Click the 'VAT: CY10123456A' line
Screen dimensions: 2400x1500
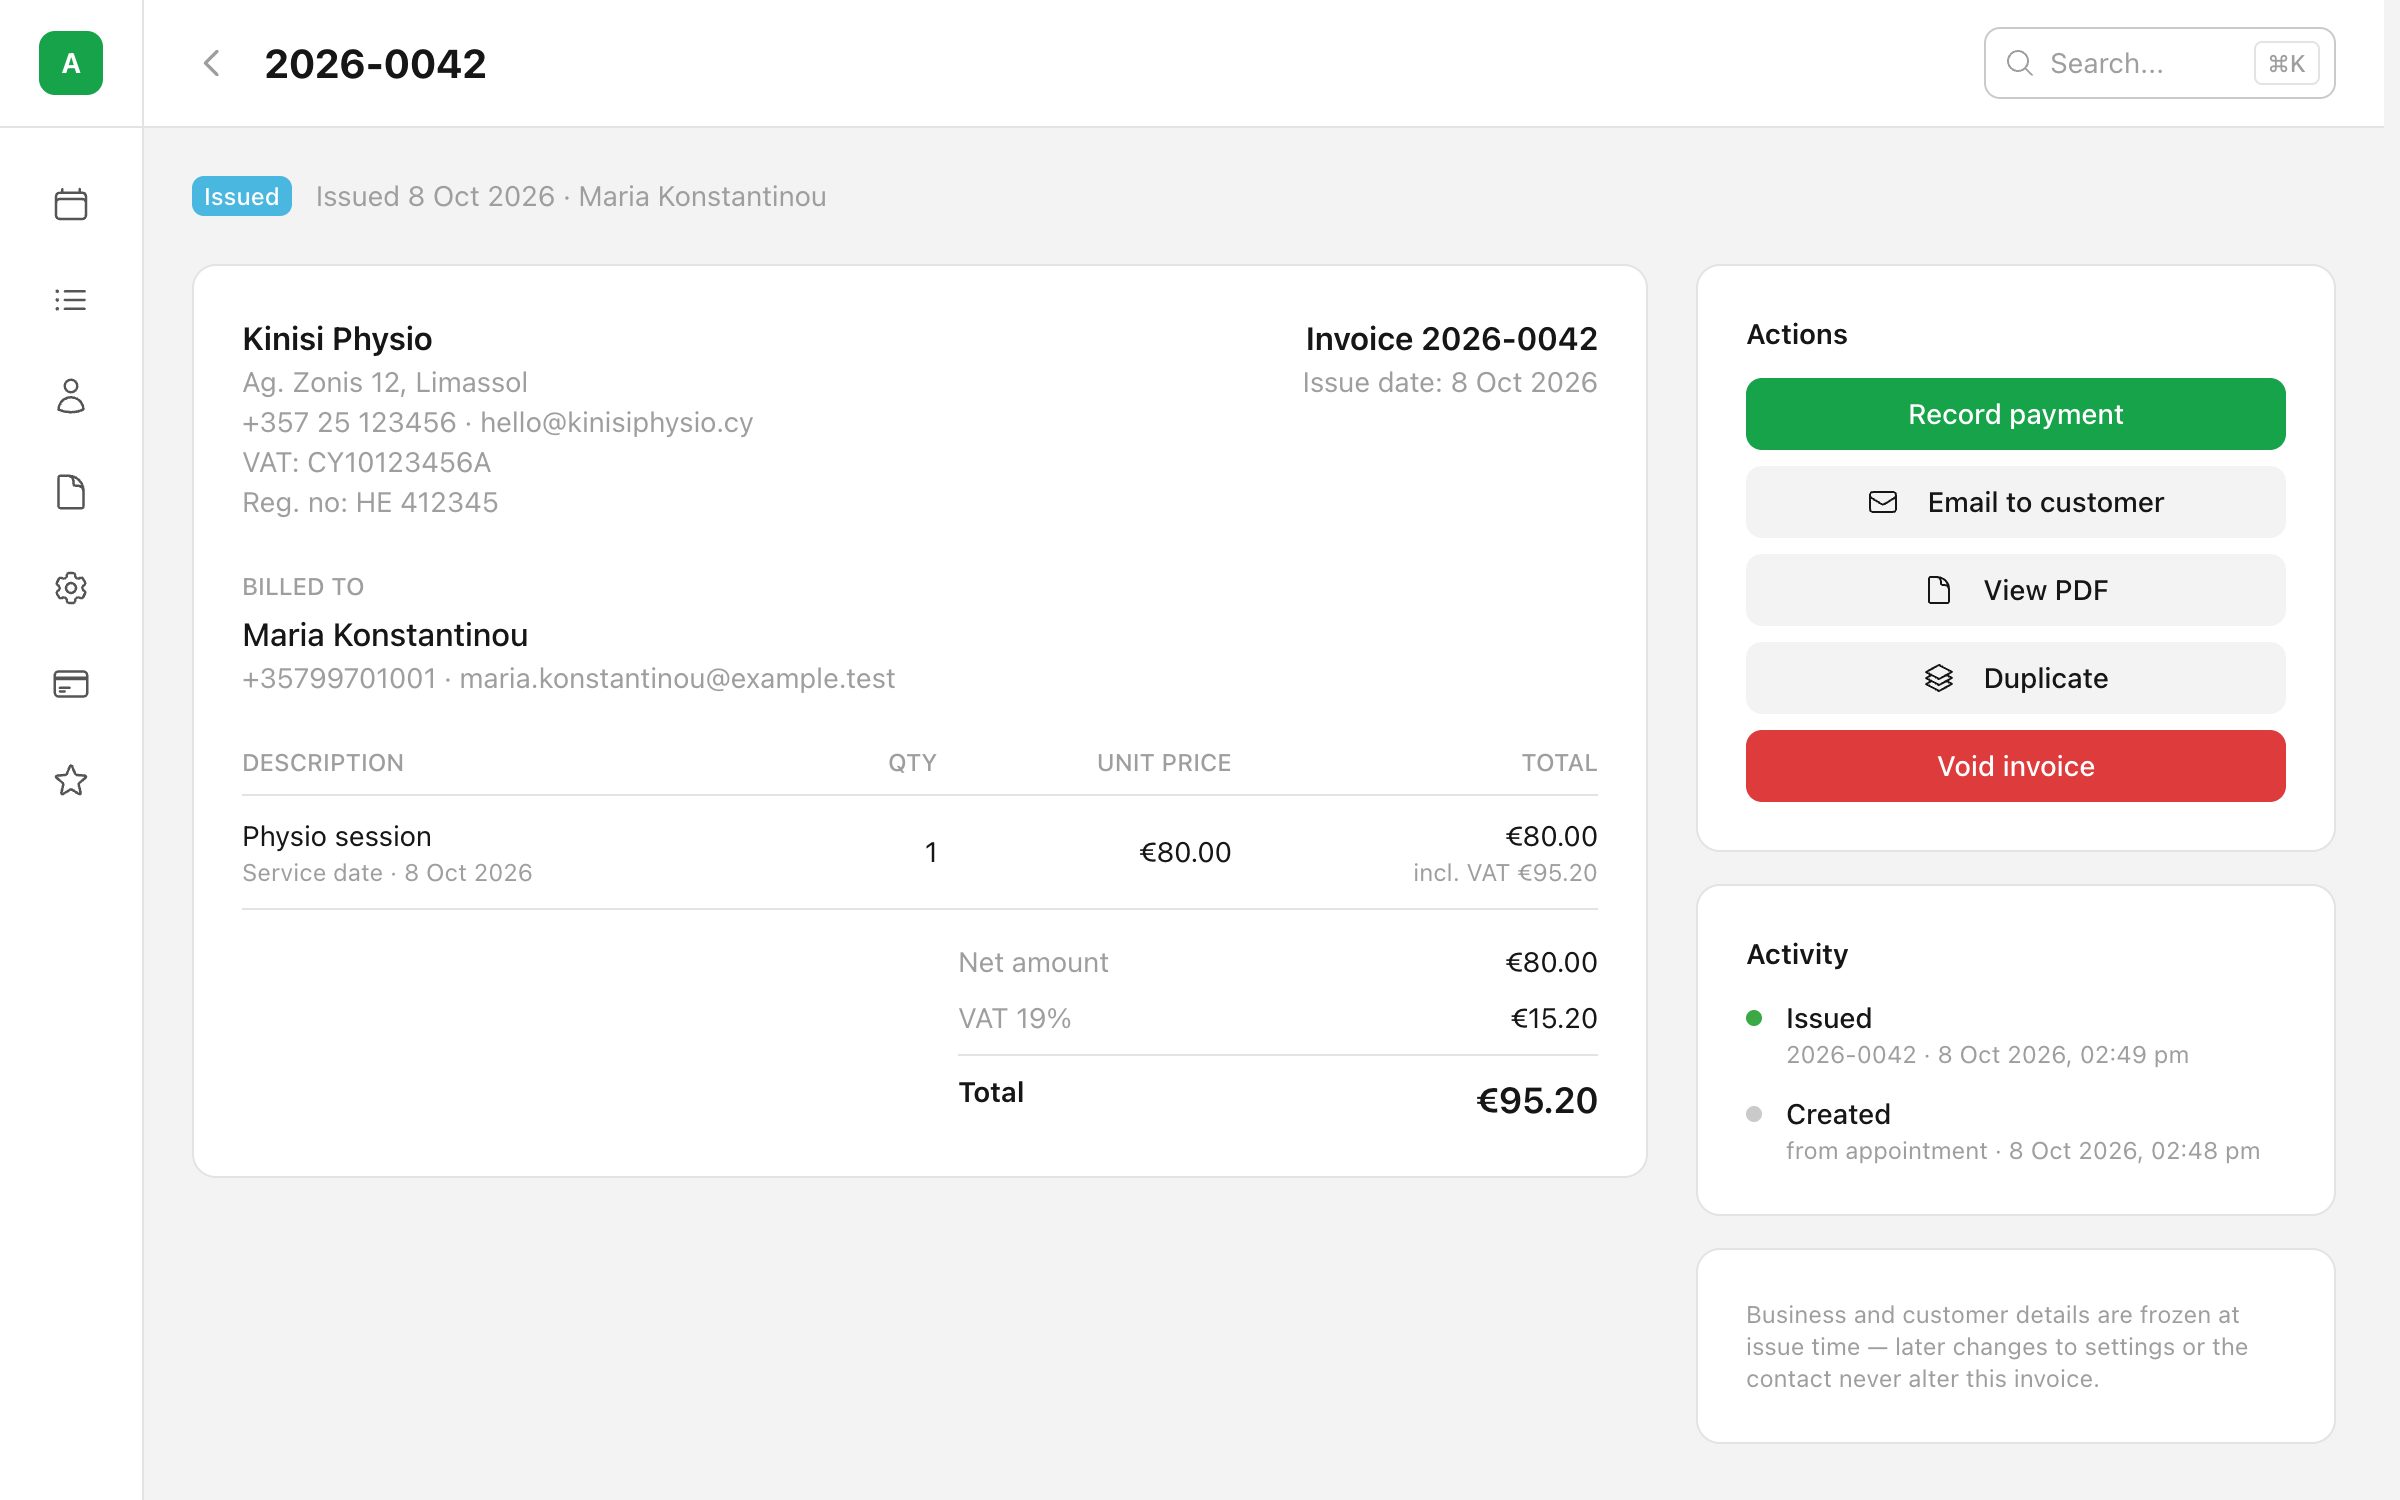coord(367,462)
